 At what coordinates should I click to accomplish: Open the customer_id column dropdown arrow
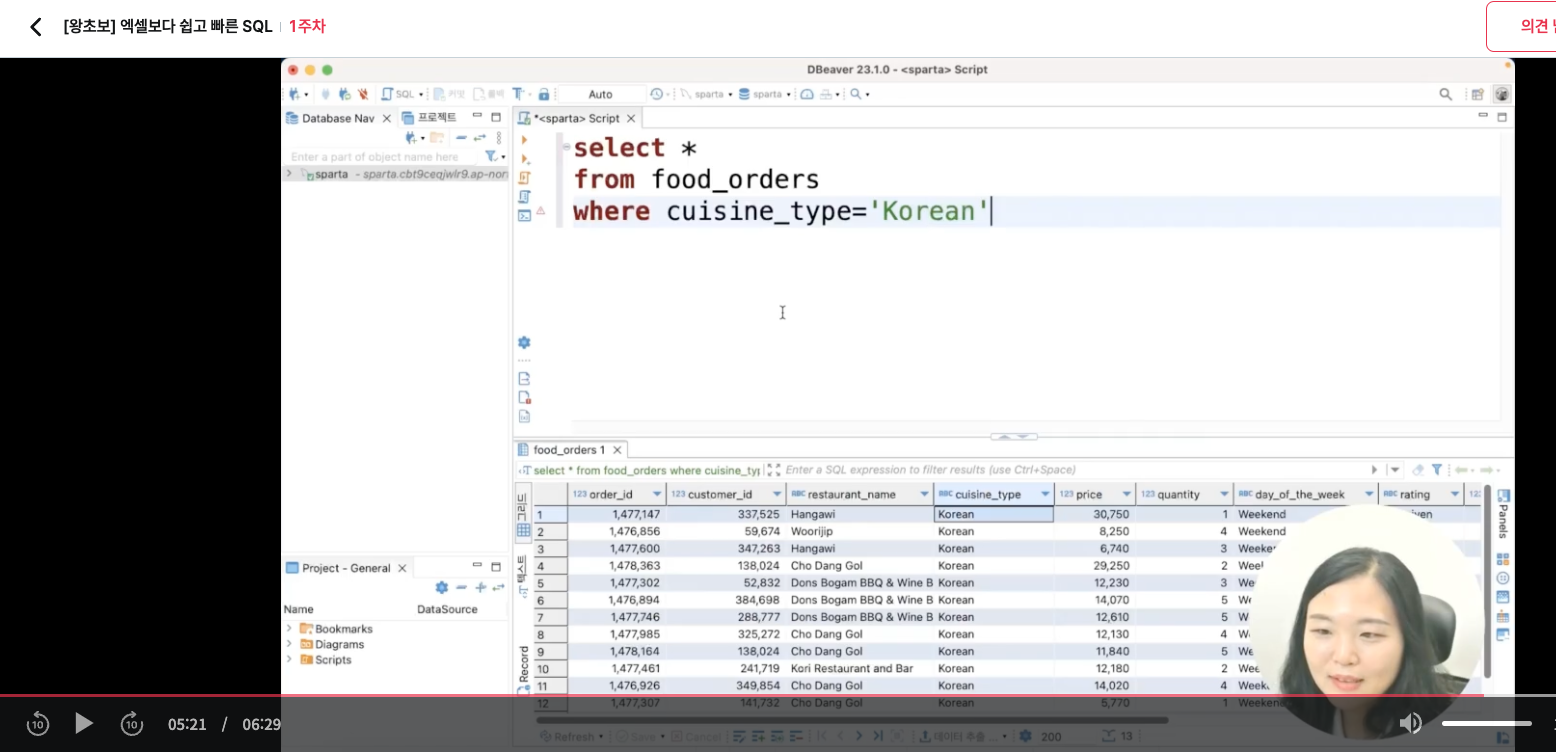[x=777, y=494]
